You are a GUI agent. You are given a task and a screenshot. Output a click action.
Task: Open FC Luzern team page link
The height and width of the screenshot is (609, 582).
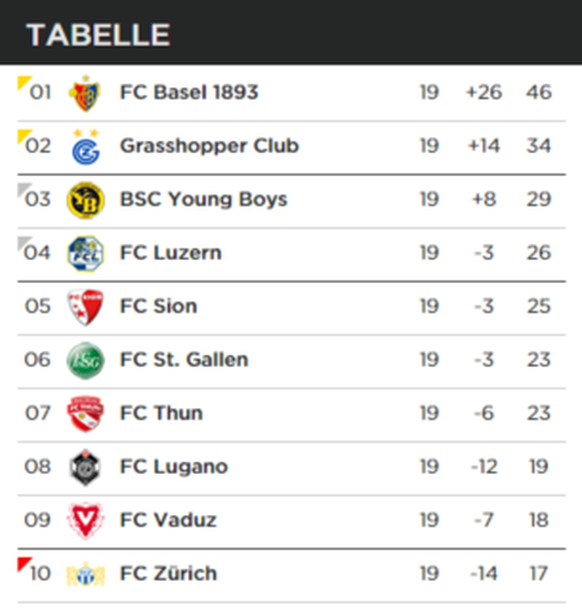tap(171, 253)
